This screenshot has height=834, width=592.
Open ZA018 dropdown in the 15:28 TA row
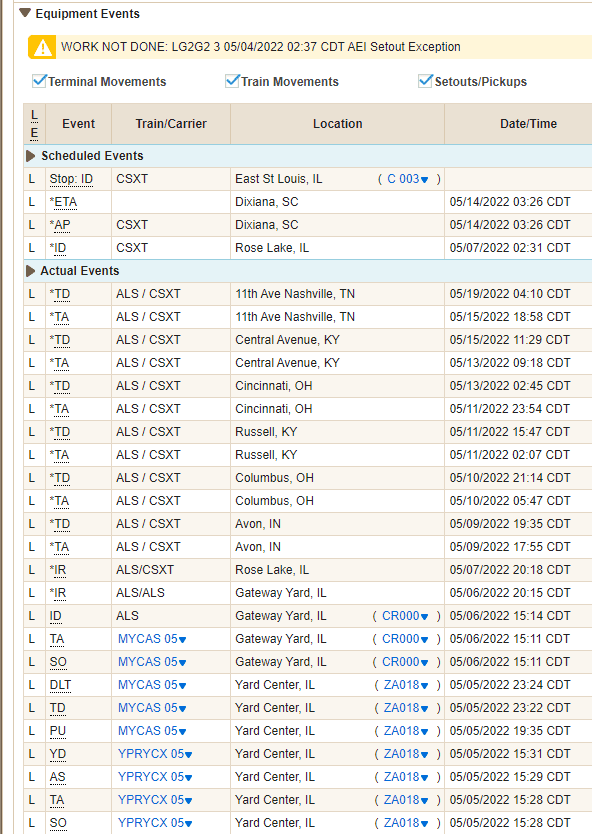pyautogui.click(x=406, y=800)
